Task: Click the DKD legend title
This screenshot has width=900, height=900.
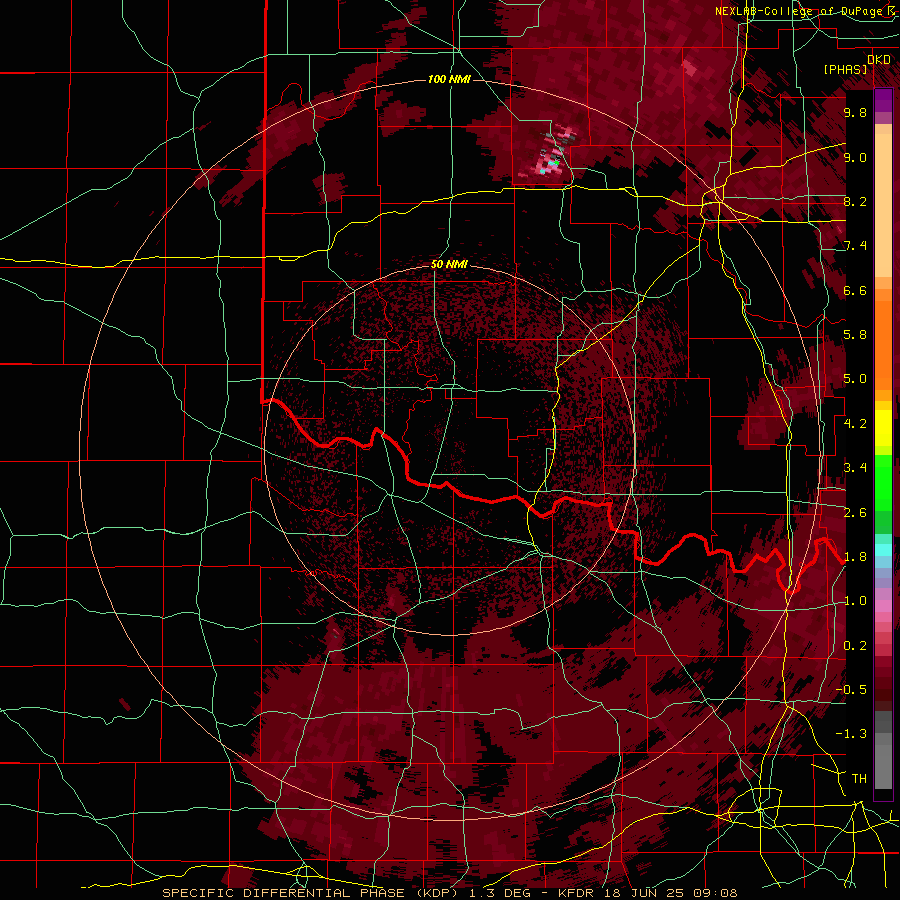Action: tap(879, 60)
